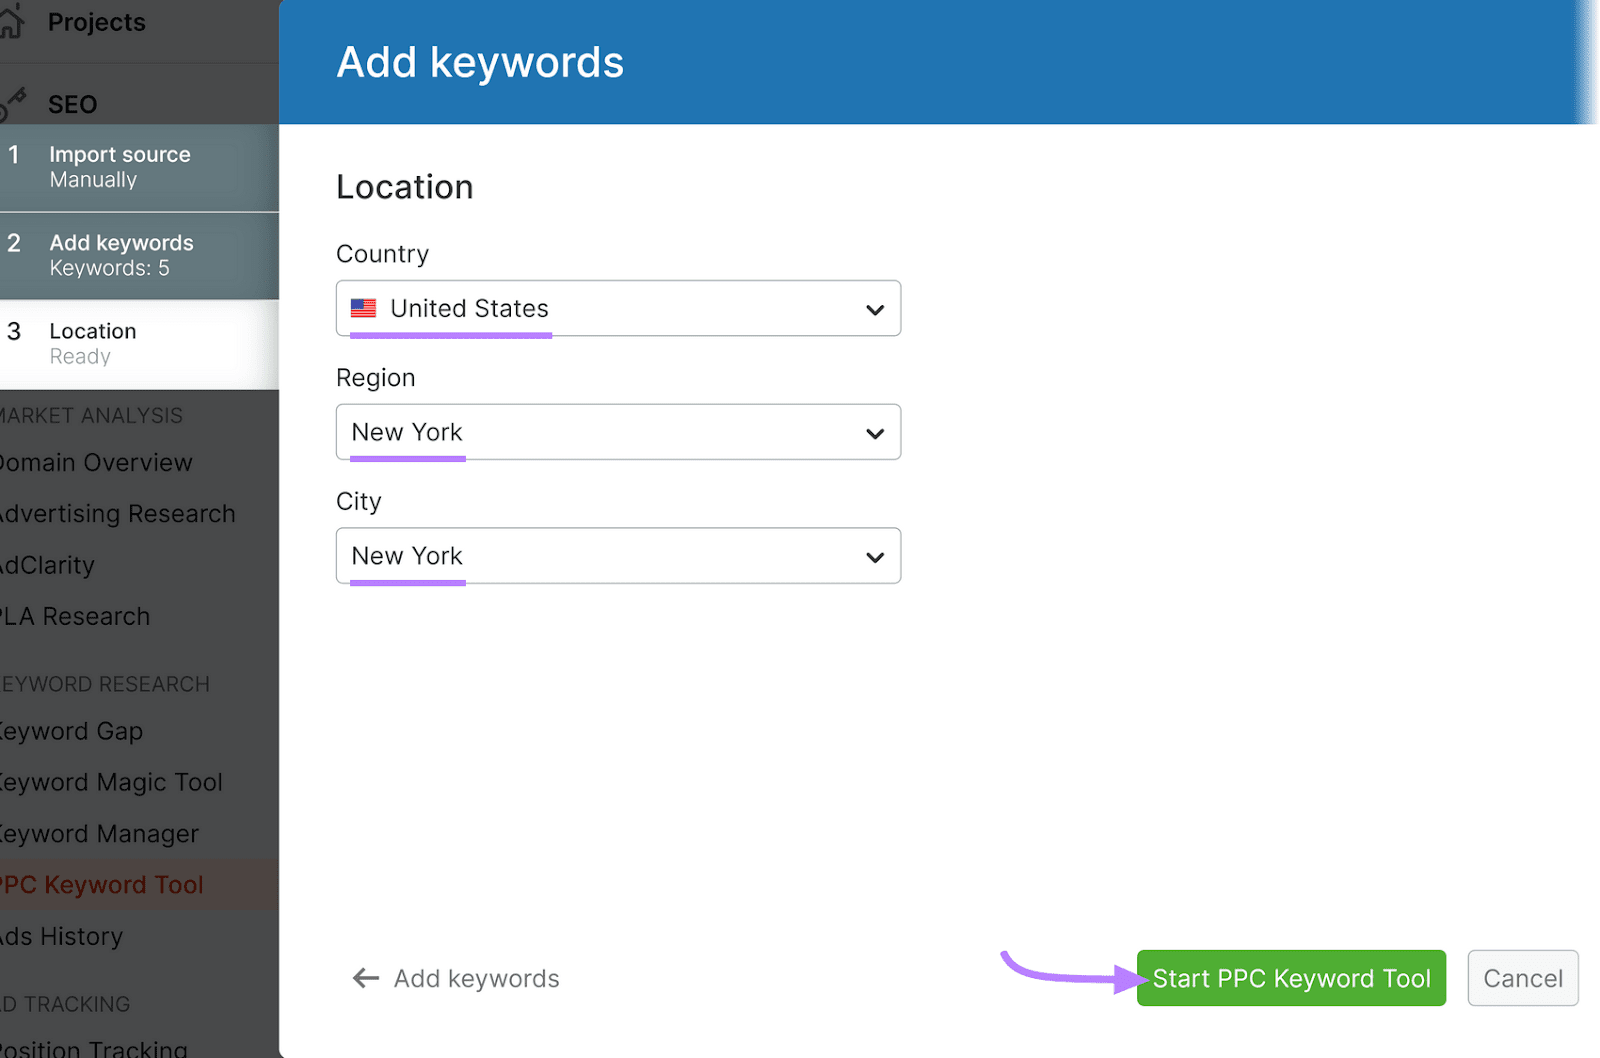Go back to Add keywords step
Viewport: 1600px width, 1058px height.
pos(456,978)
